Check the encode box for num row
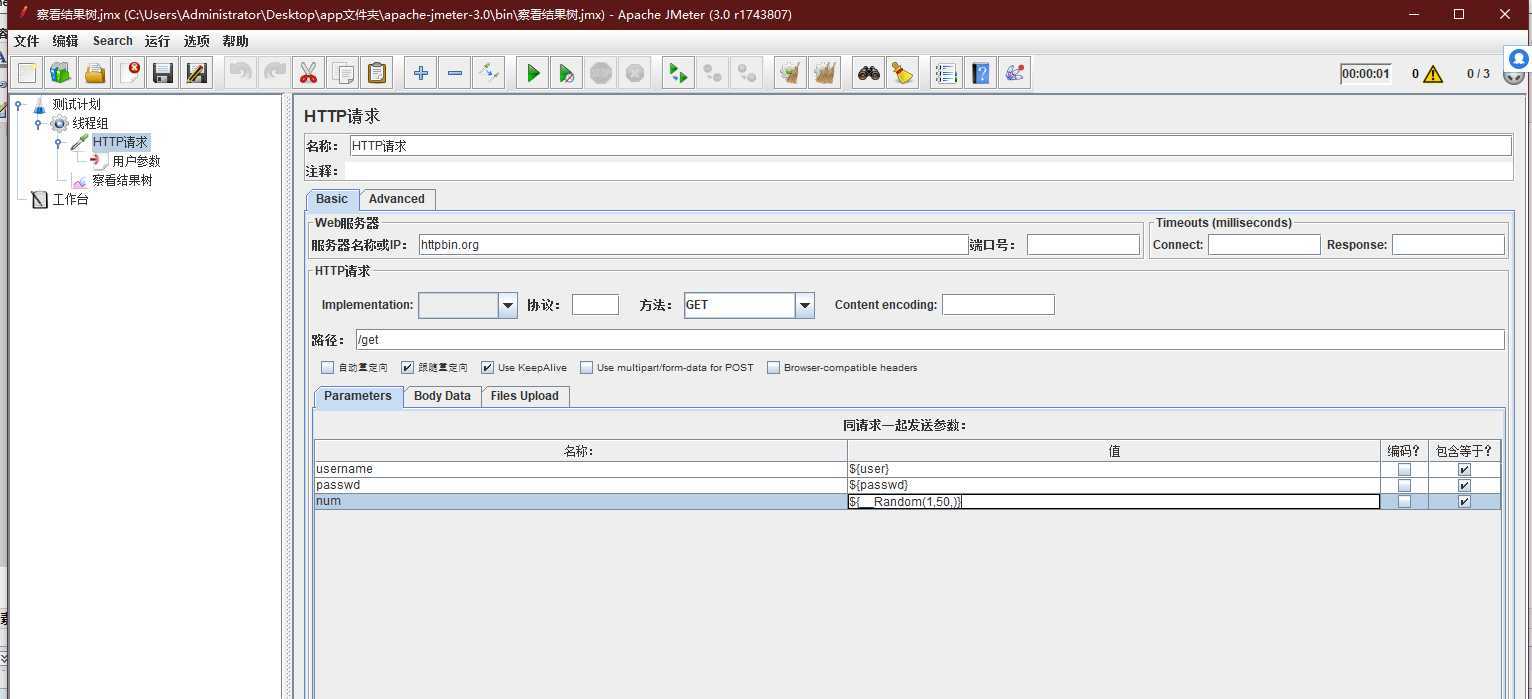 click(1404, 501)
